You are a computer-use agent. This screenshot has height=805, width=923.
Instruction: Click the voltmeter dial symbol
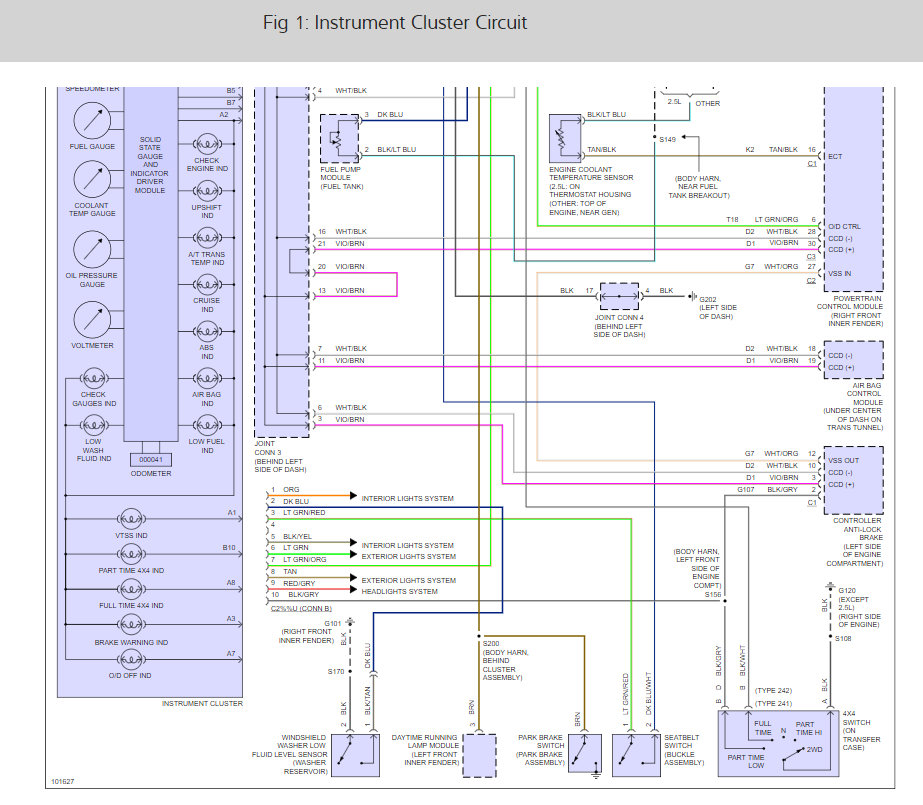click(92, 320)
